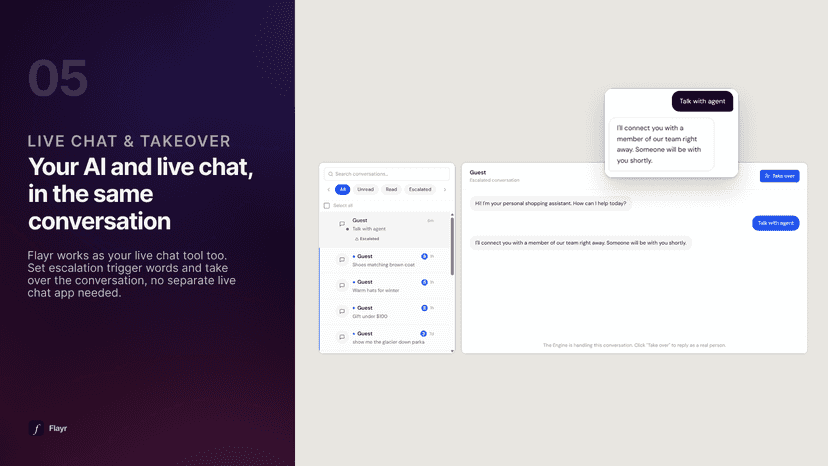Click 'I'll connect you with a member' message in chat pane
The height and width of the screenshot is (466, 828).
click(x=580, y=243)
